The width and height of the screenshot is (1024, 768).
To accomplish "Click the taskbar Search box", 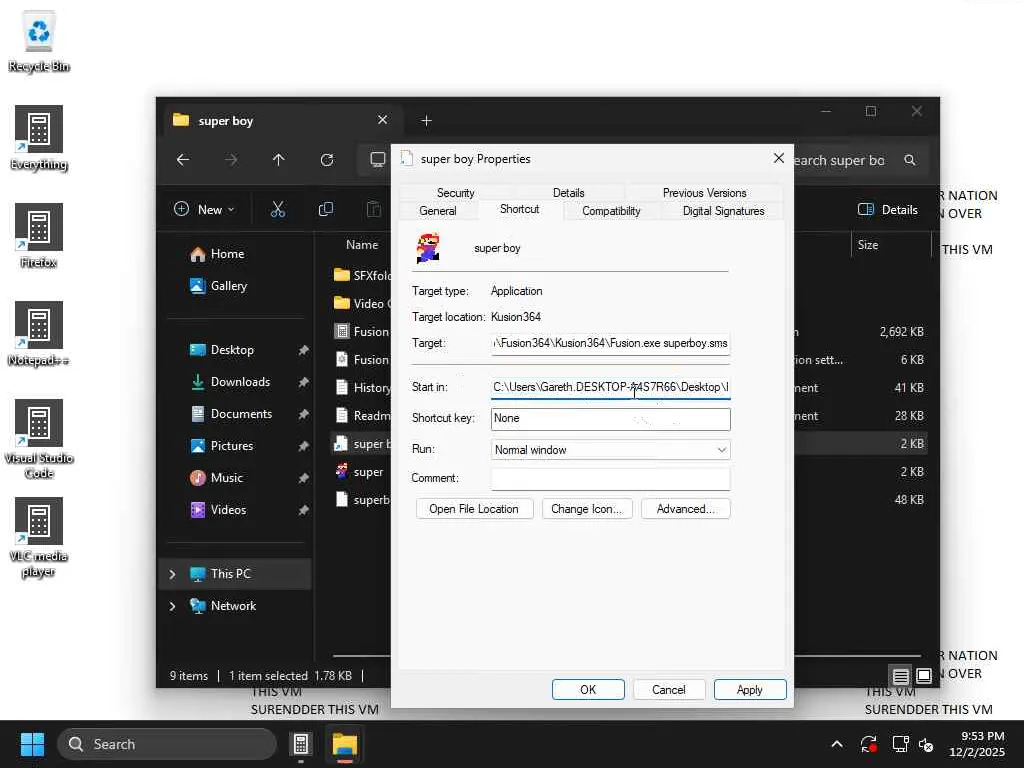I will [x=167, y=744].
